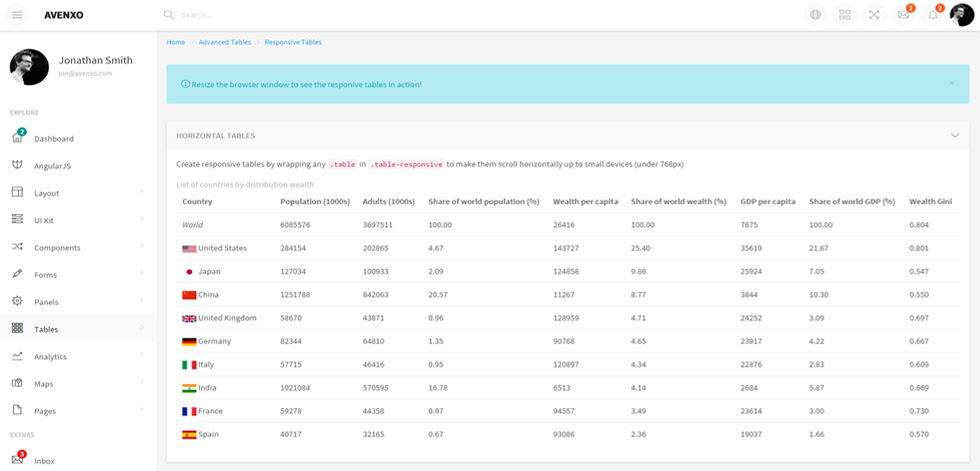Click the Layout sidebar icon
The image size is (980, 471).
17,192
